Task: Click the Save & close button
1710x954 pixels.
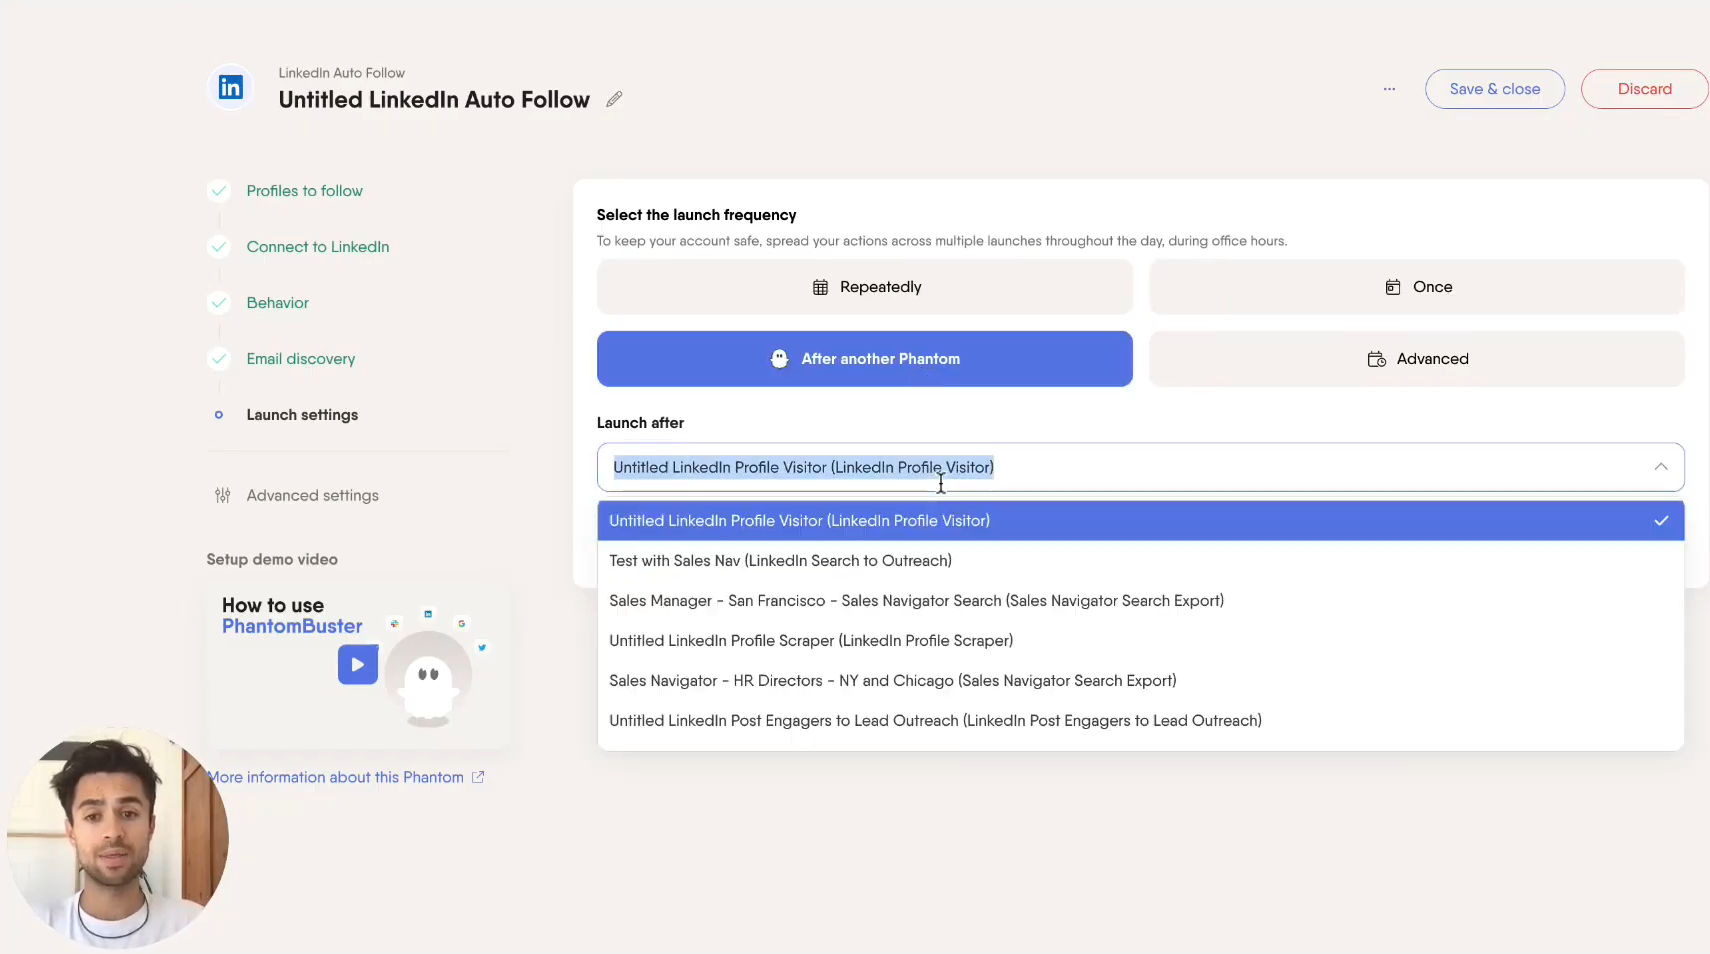Action: pos(1494,89)
